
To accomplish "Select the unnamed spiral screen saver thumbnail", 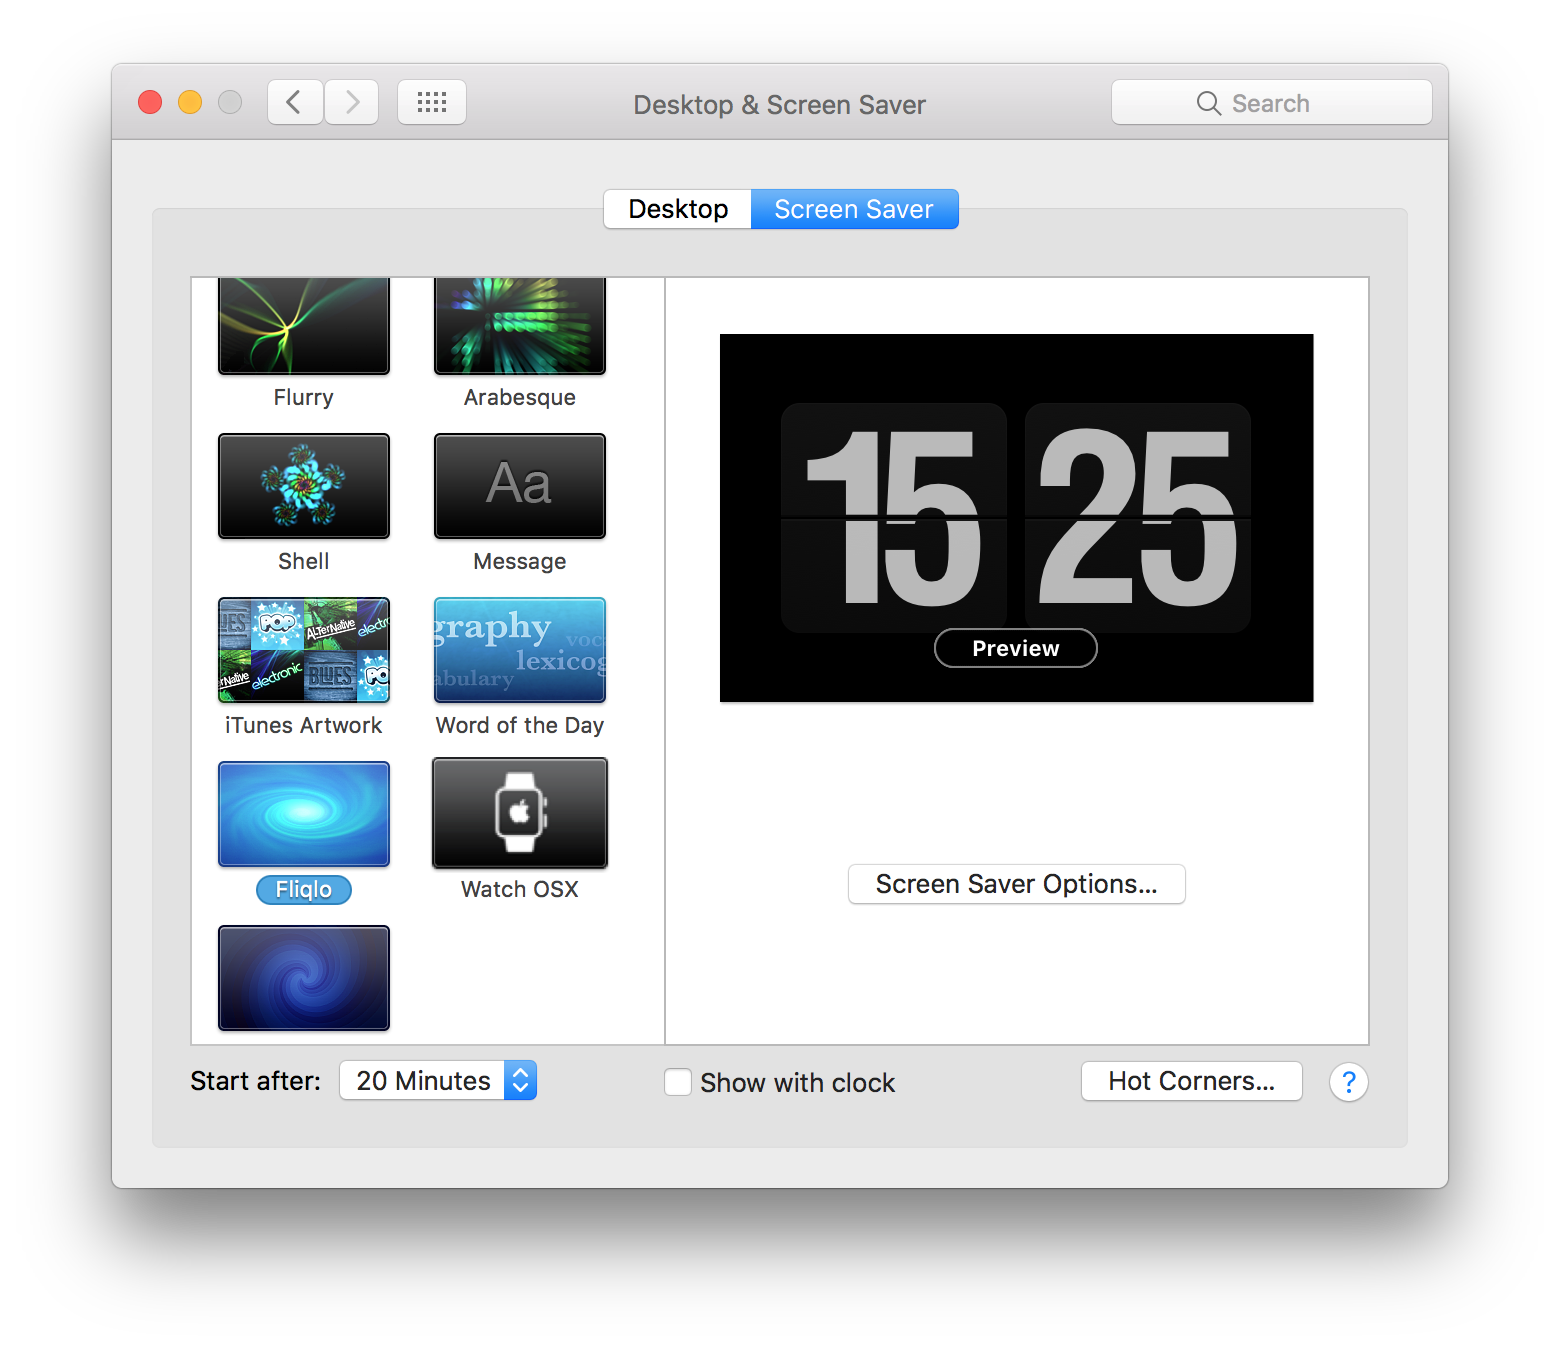I will [303, 978].
